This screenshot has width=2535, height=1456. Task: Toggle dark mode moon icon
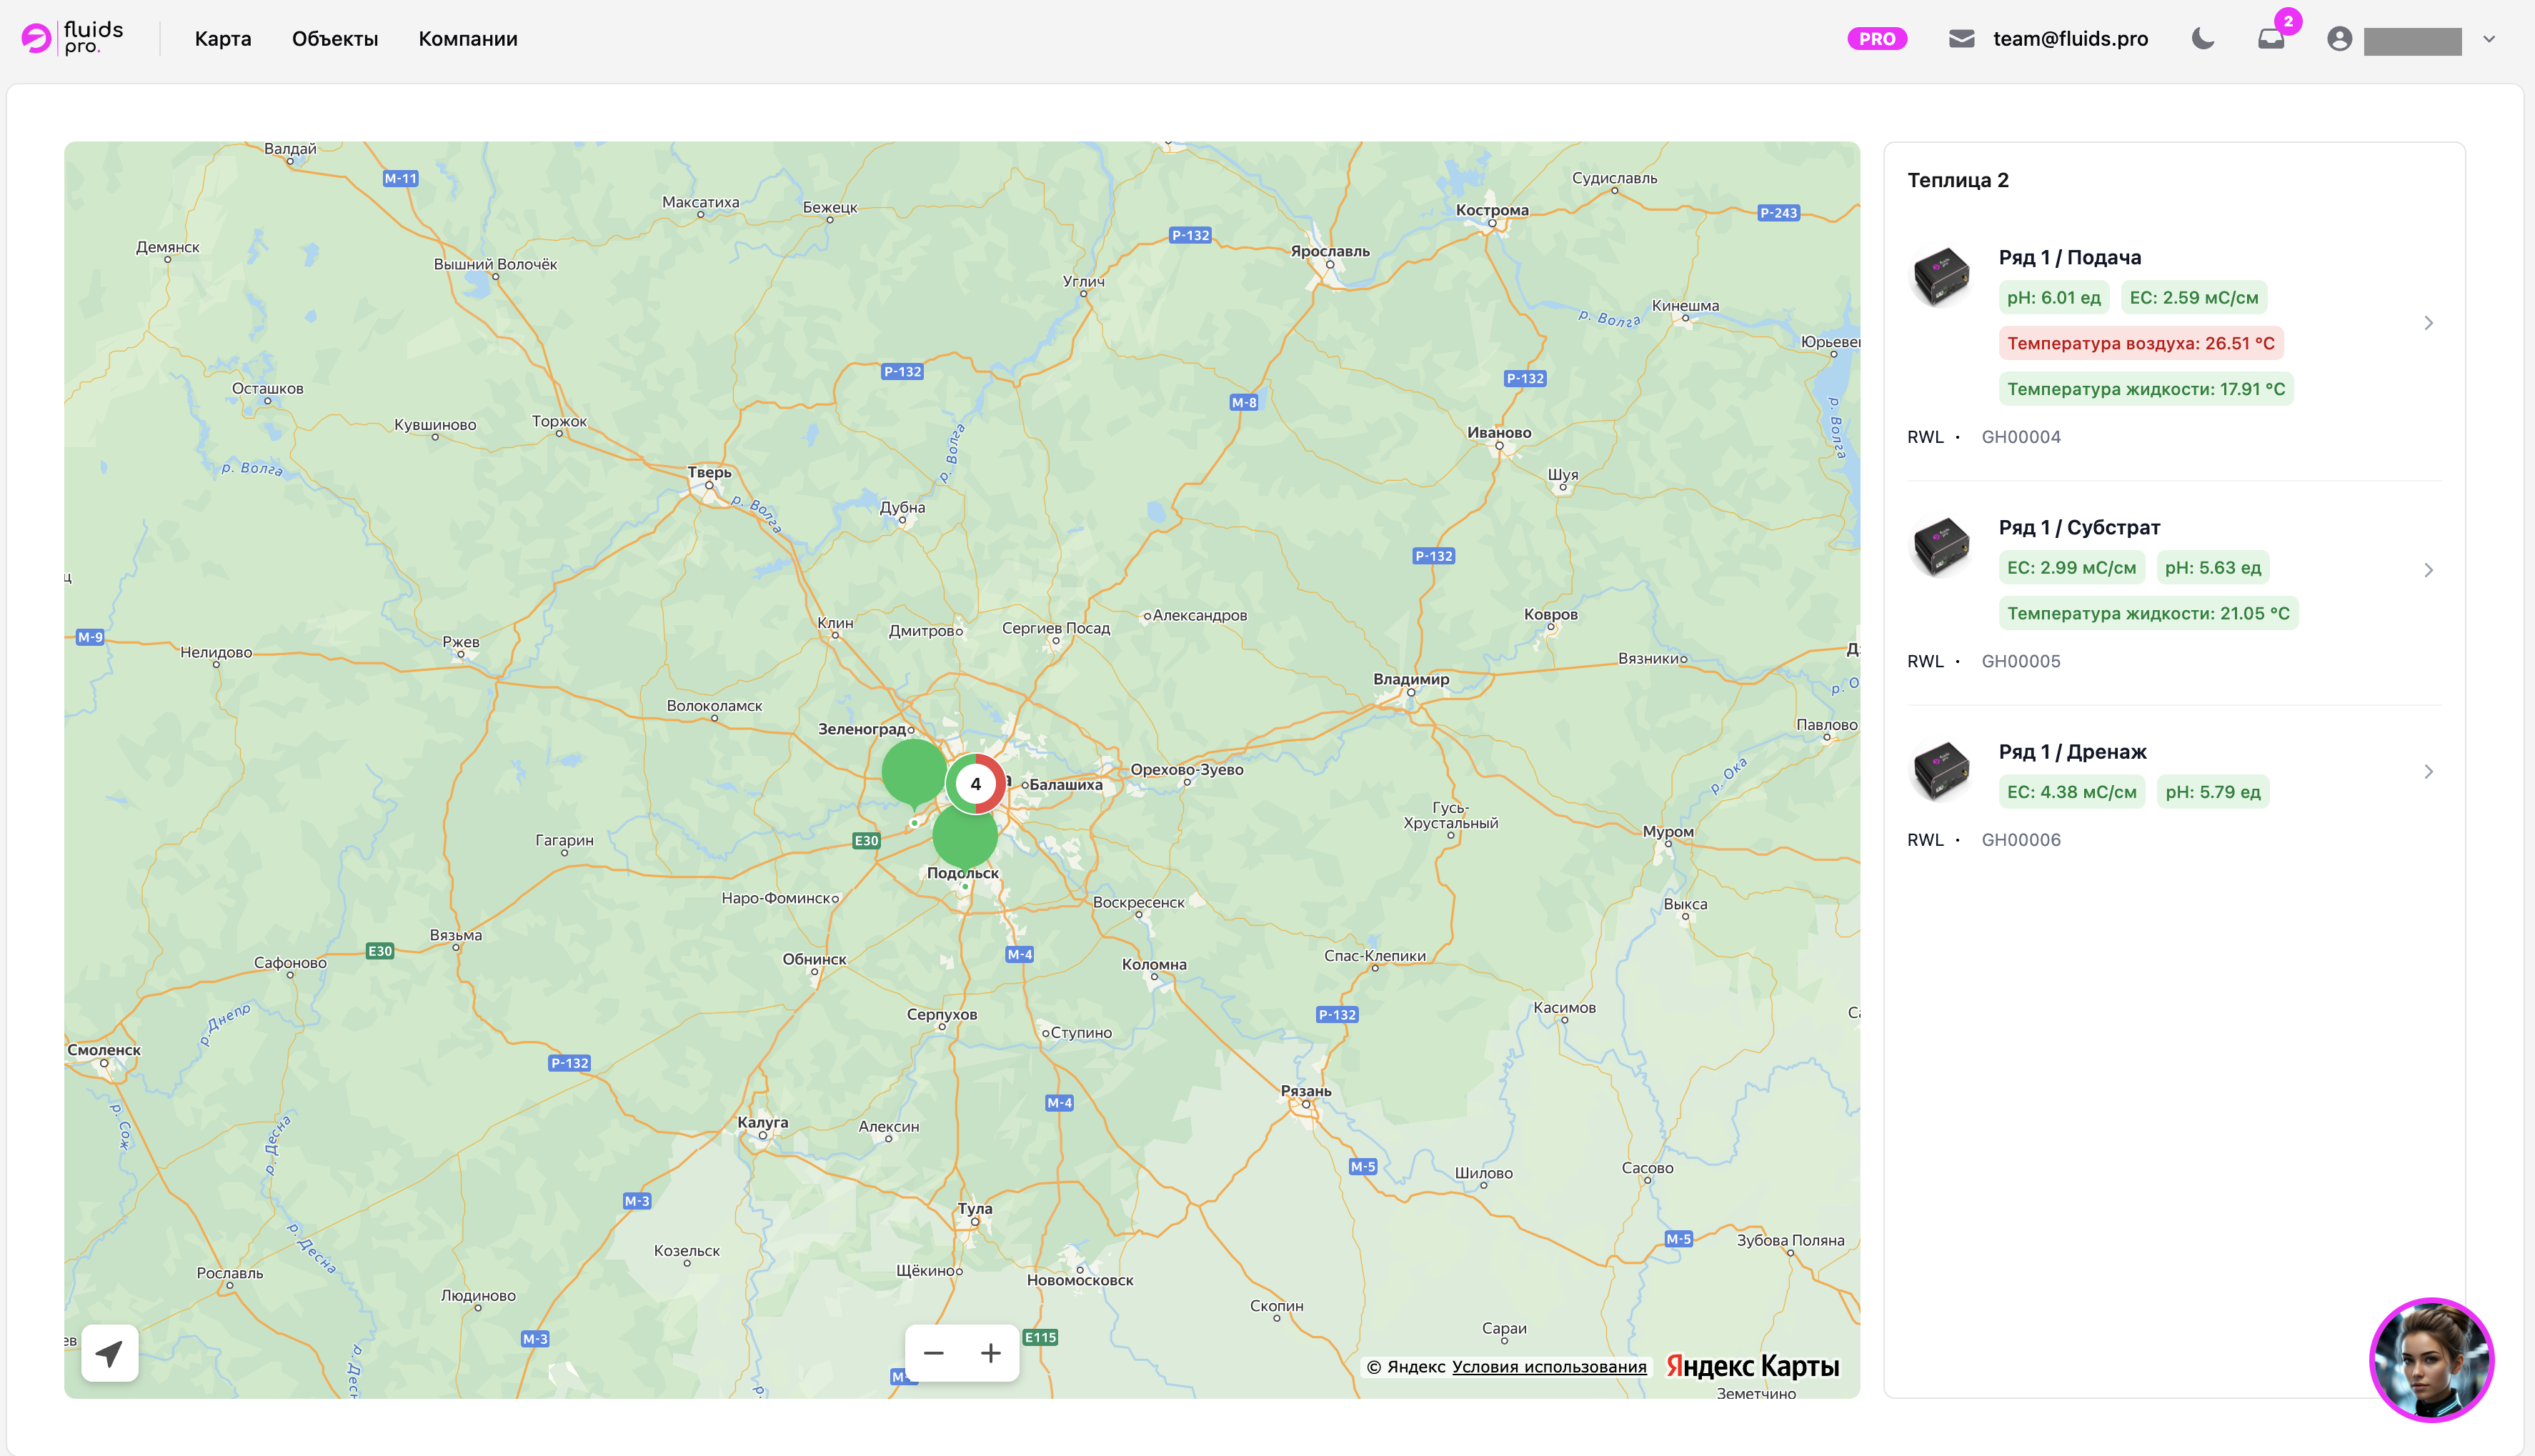coord(2203,39)
